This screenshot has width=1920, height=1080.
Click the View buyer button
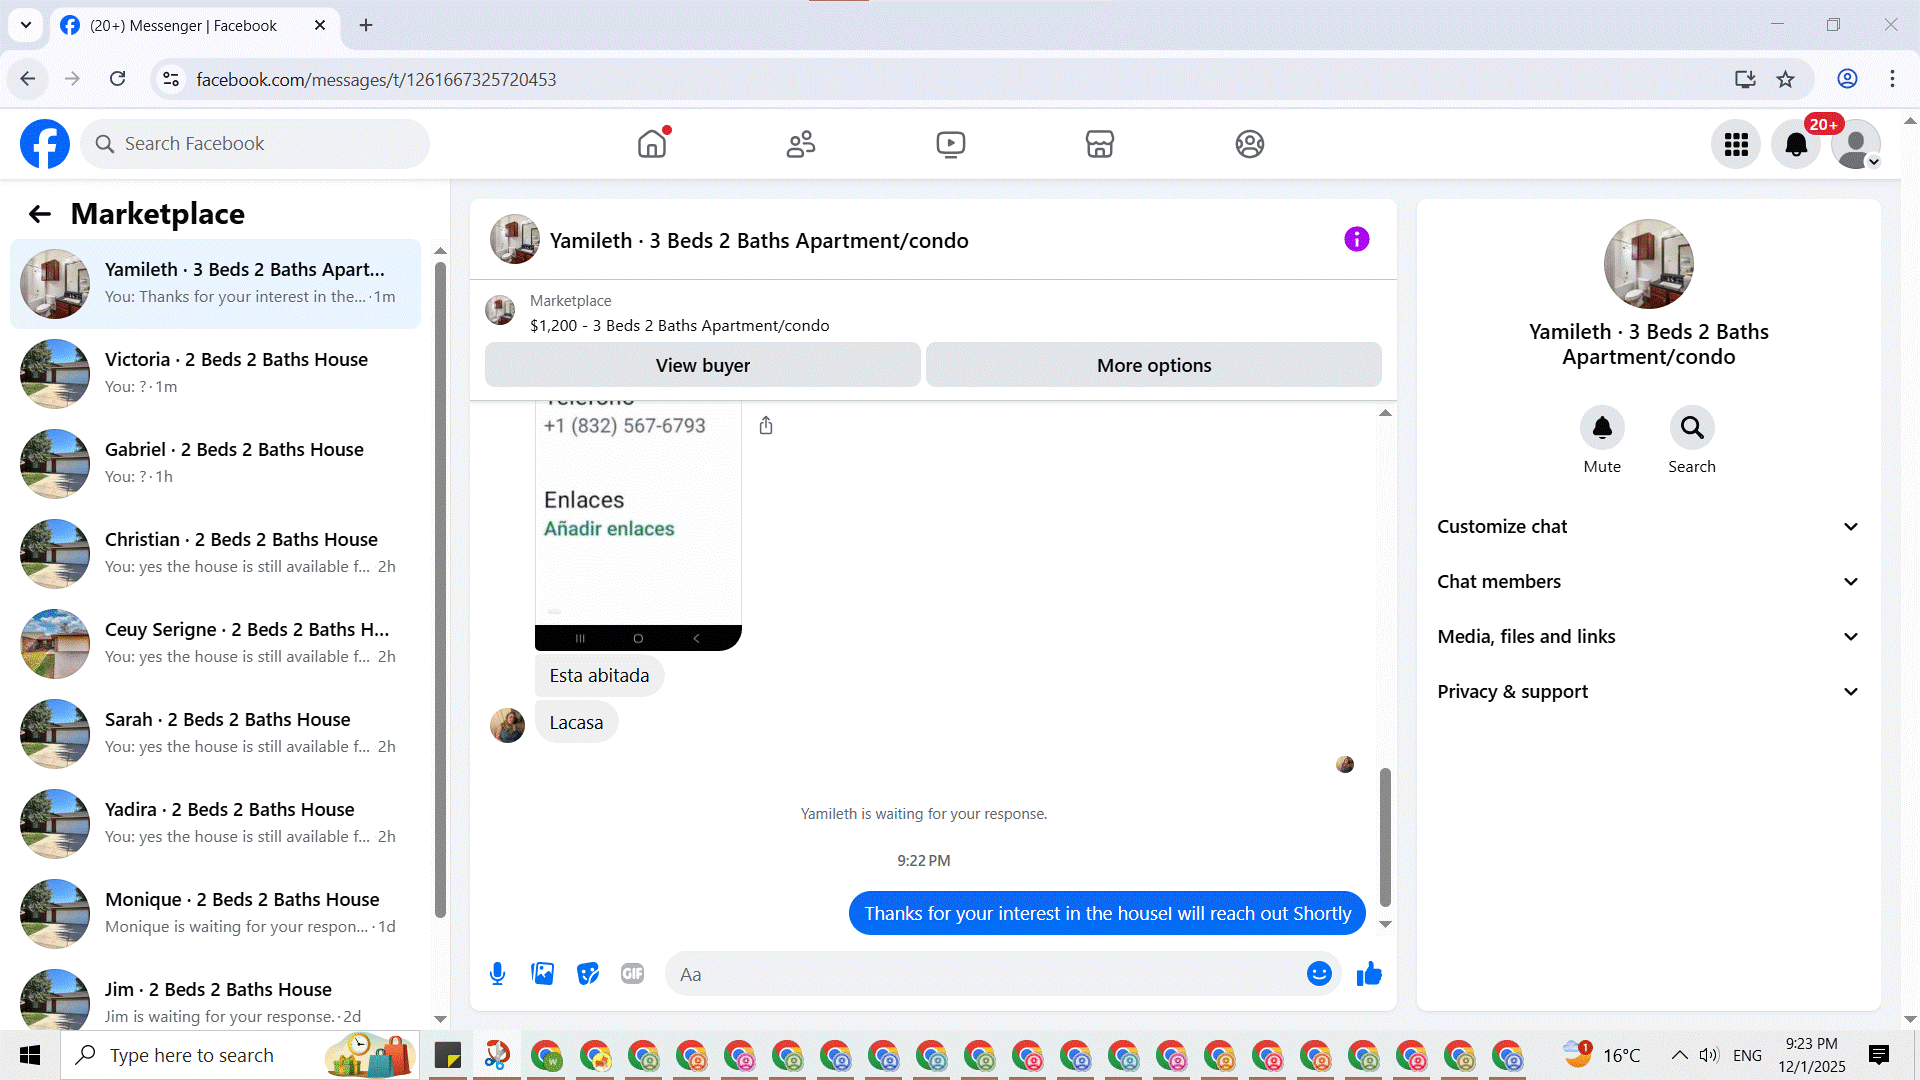(703, 365)
